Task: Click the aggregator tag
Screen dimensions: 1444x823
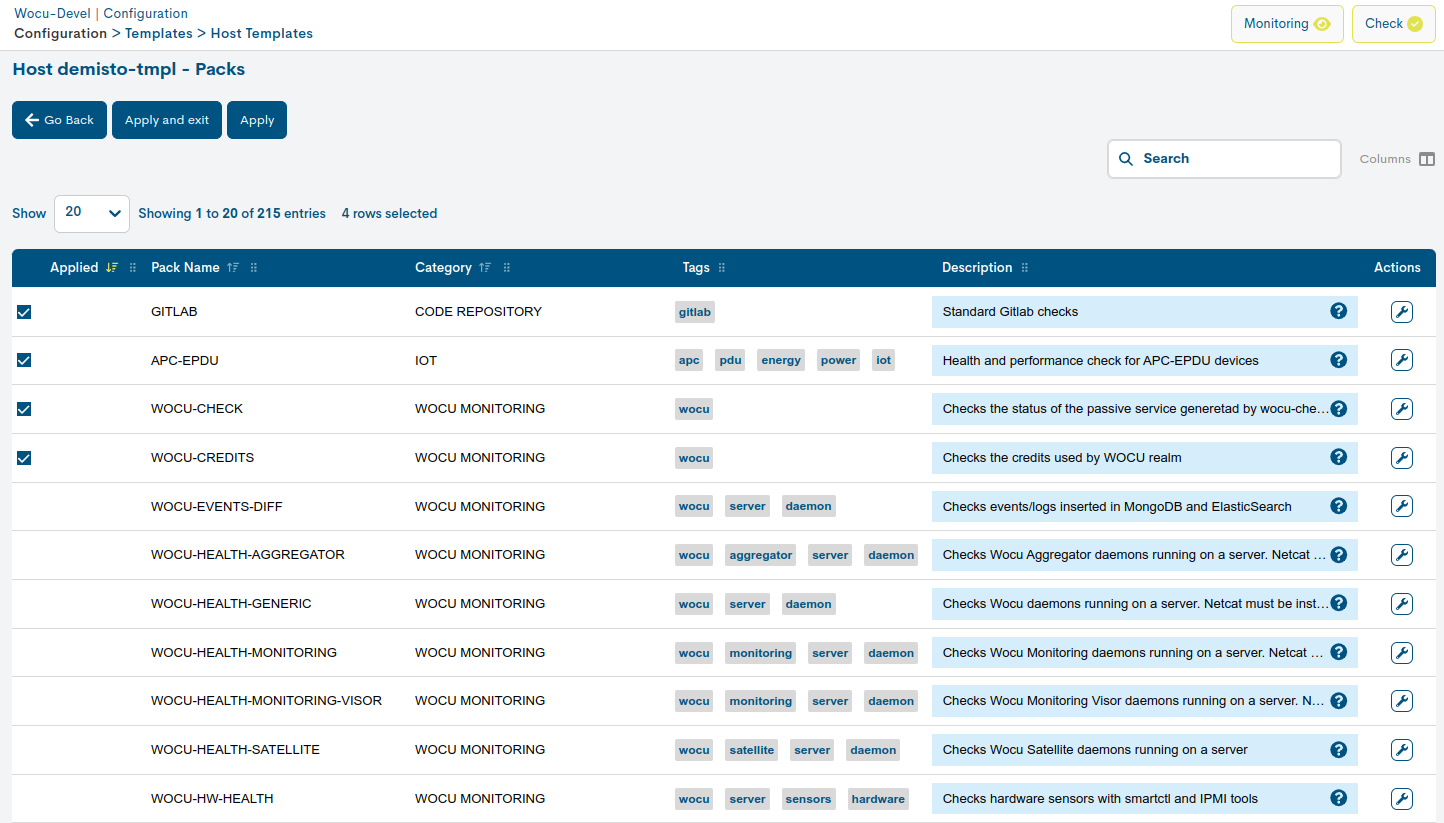Action: (761, 555)
